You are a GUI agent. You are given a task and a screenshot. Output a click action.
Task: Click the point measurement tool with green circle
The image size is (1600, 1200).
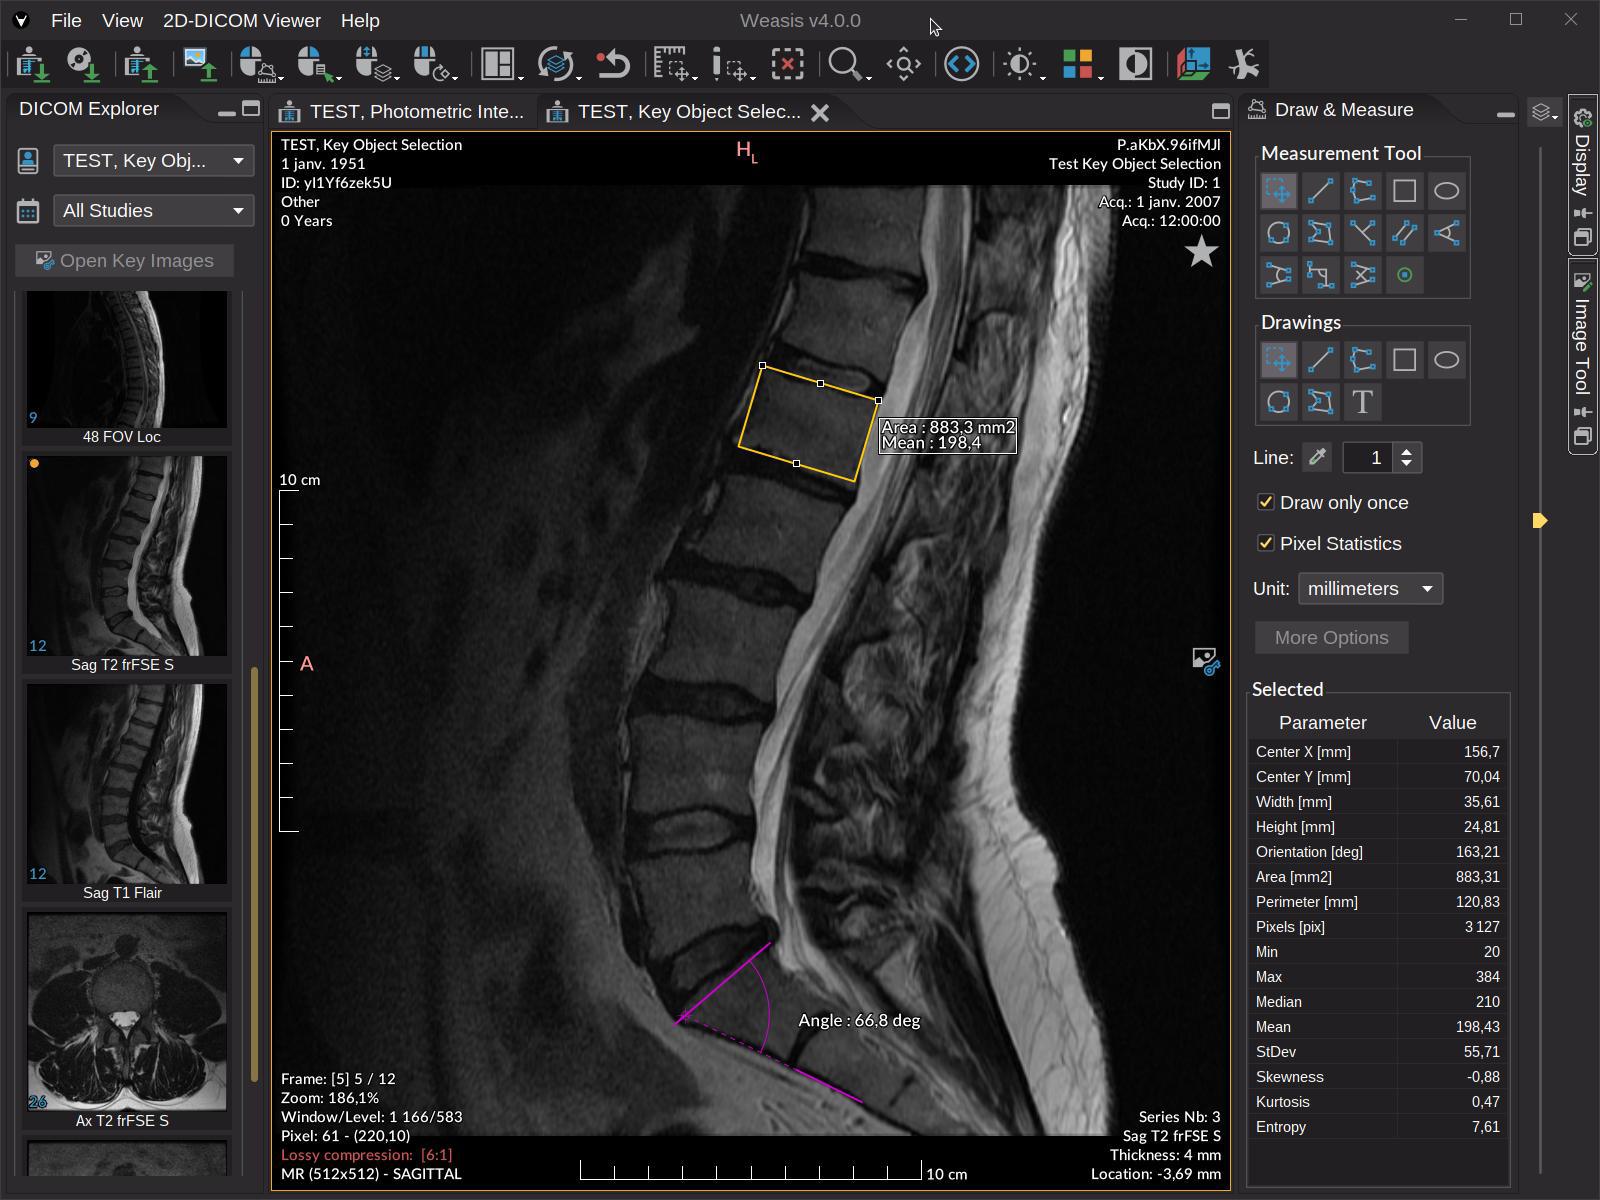tap(1406, 274)
